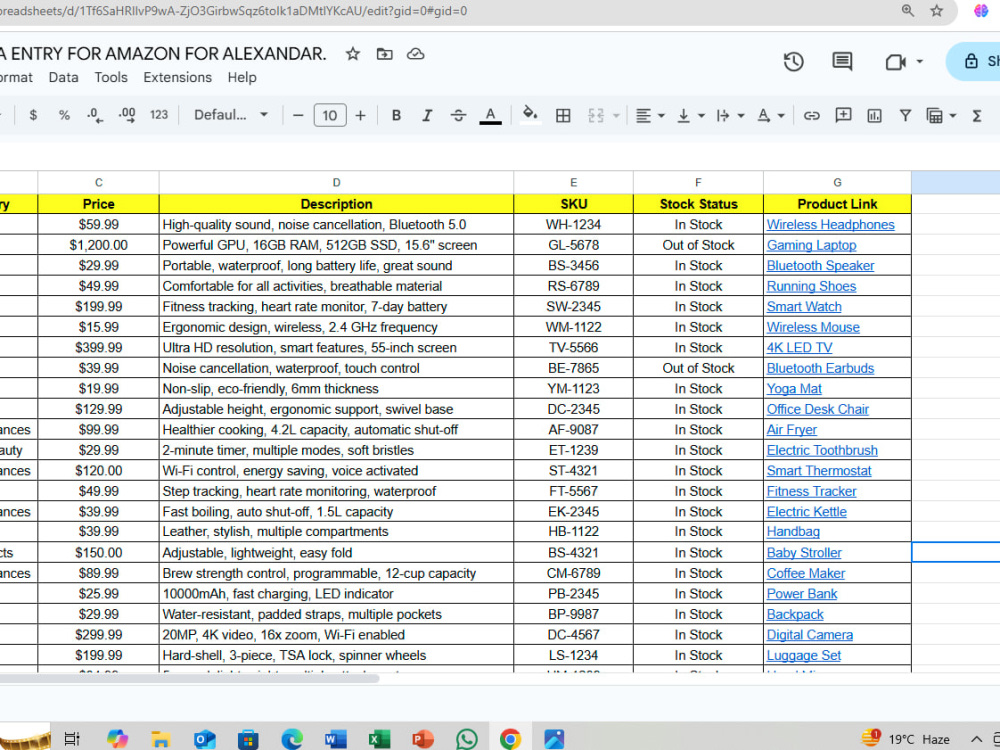Open the Default font dropdown
The height and width of the screenshot is (750, 1000).
click(x=230, y=115)
